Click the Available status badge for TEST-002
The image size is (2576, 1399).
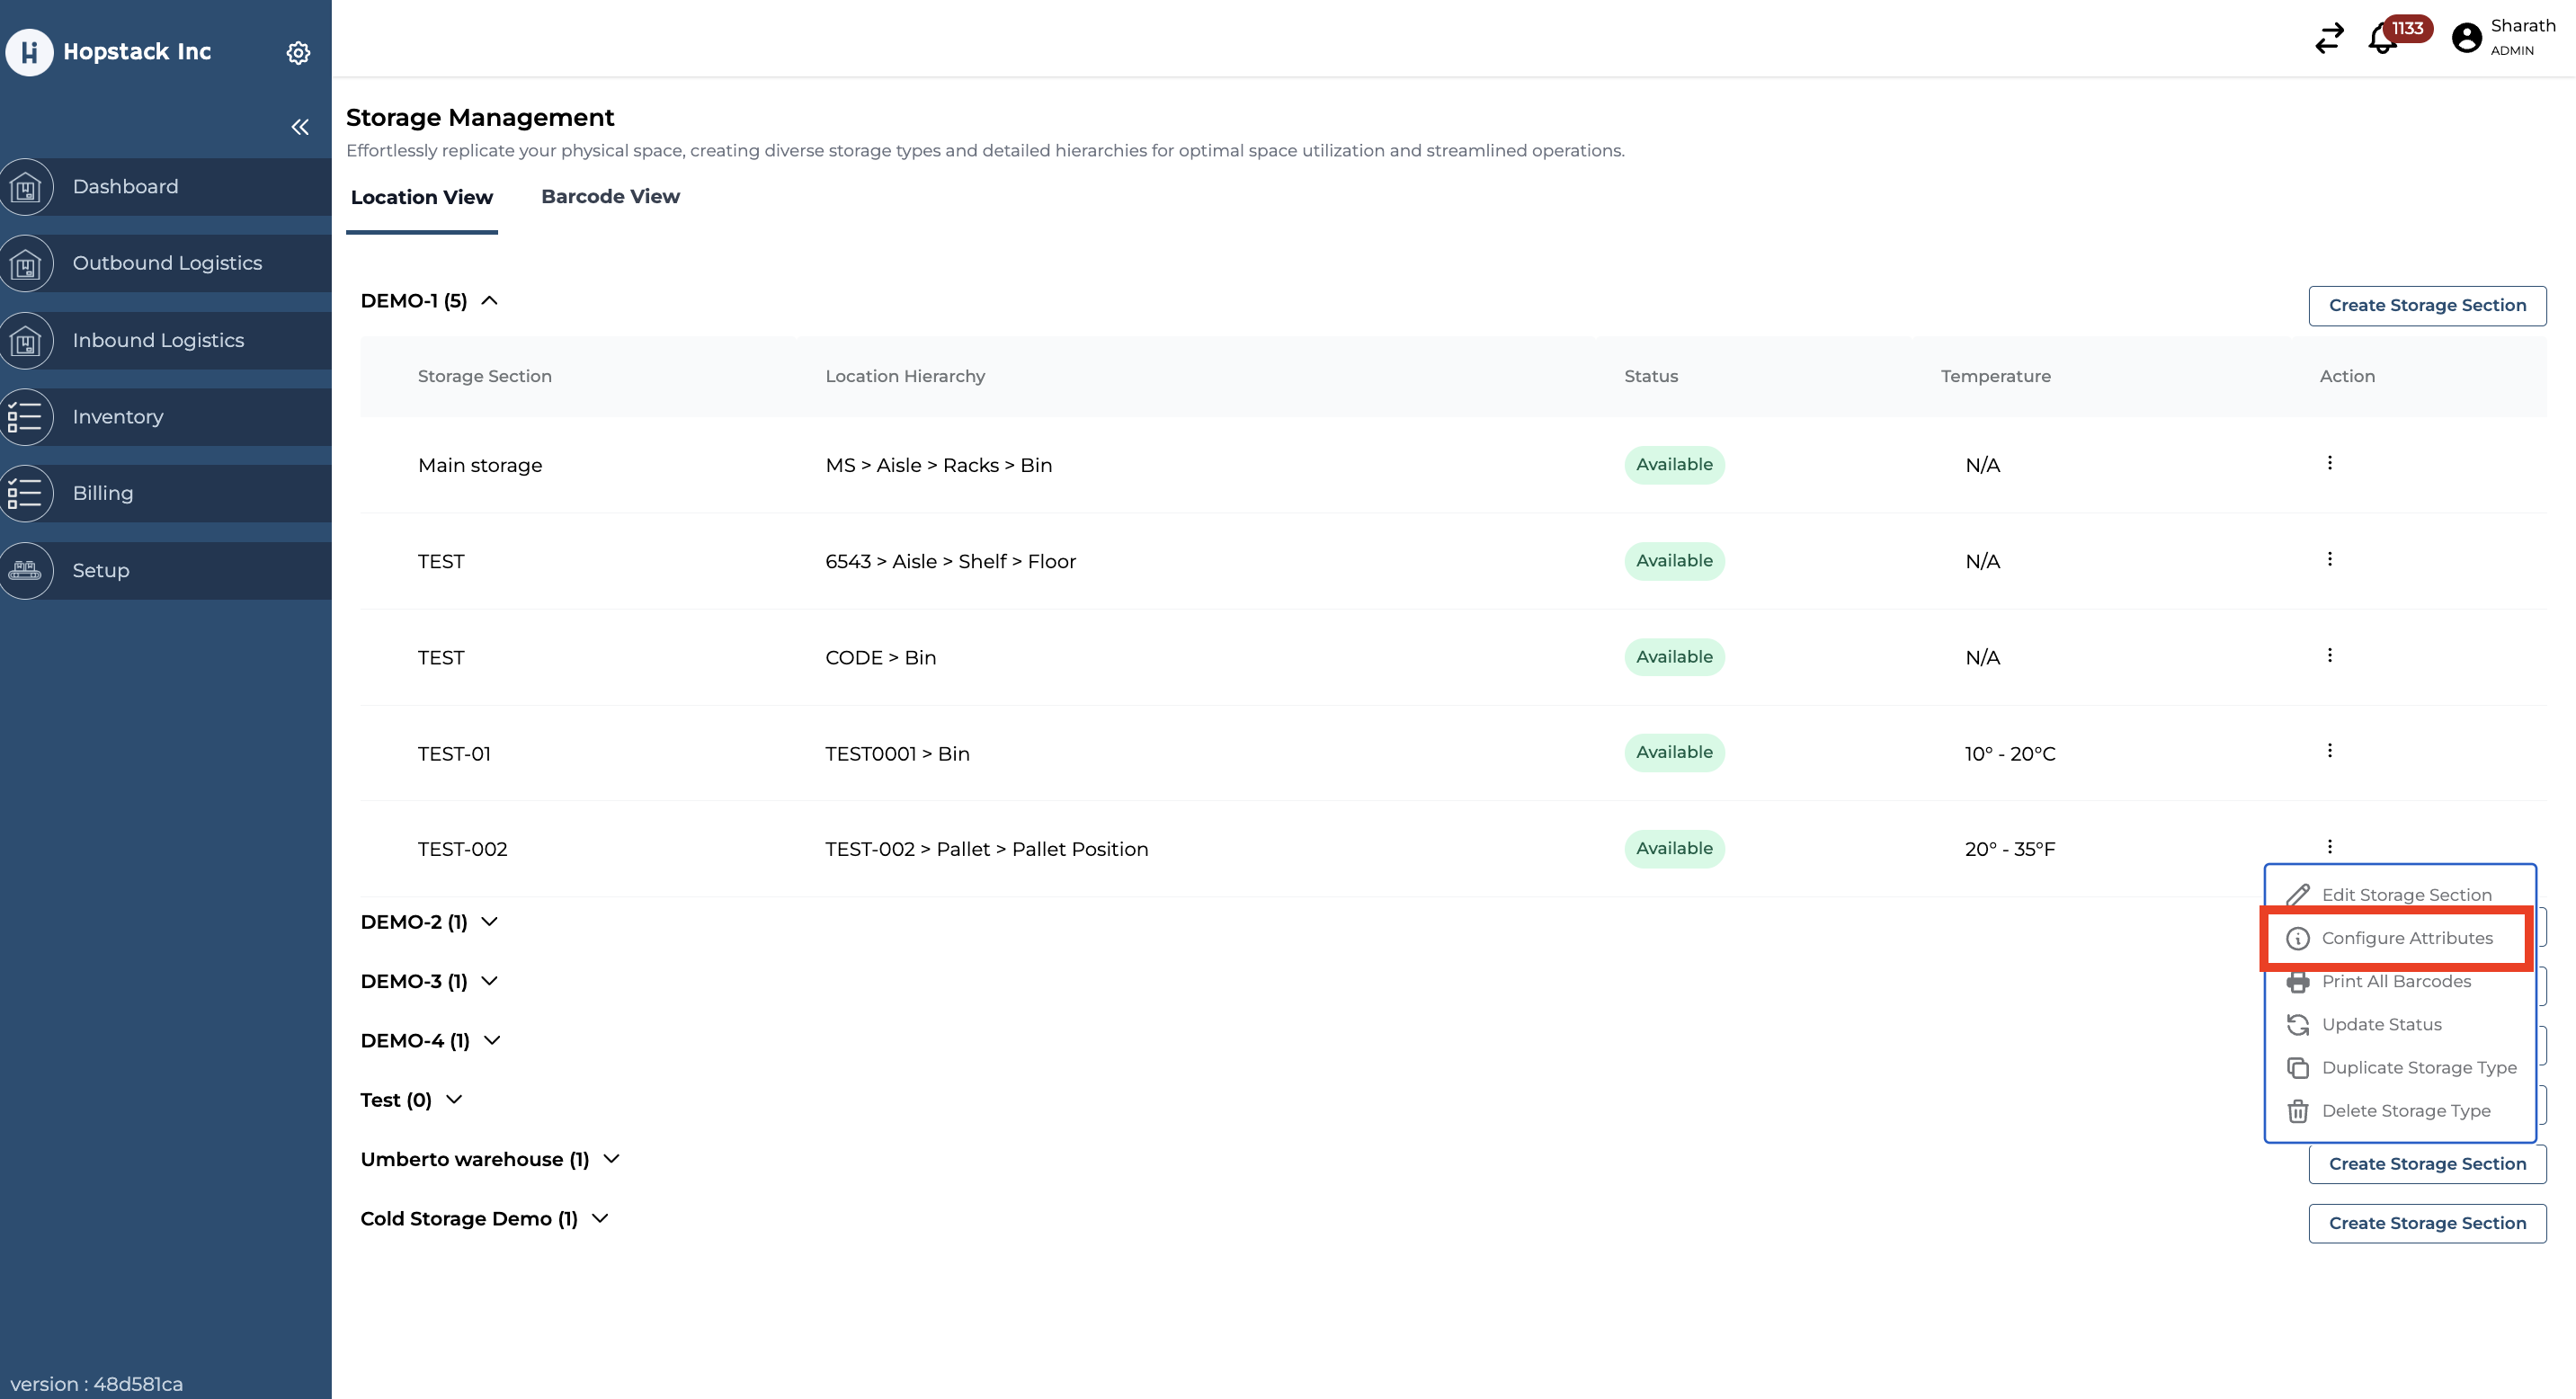pos(1673,849)
